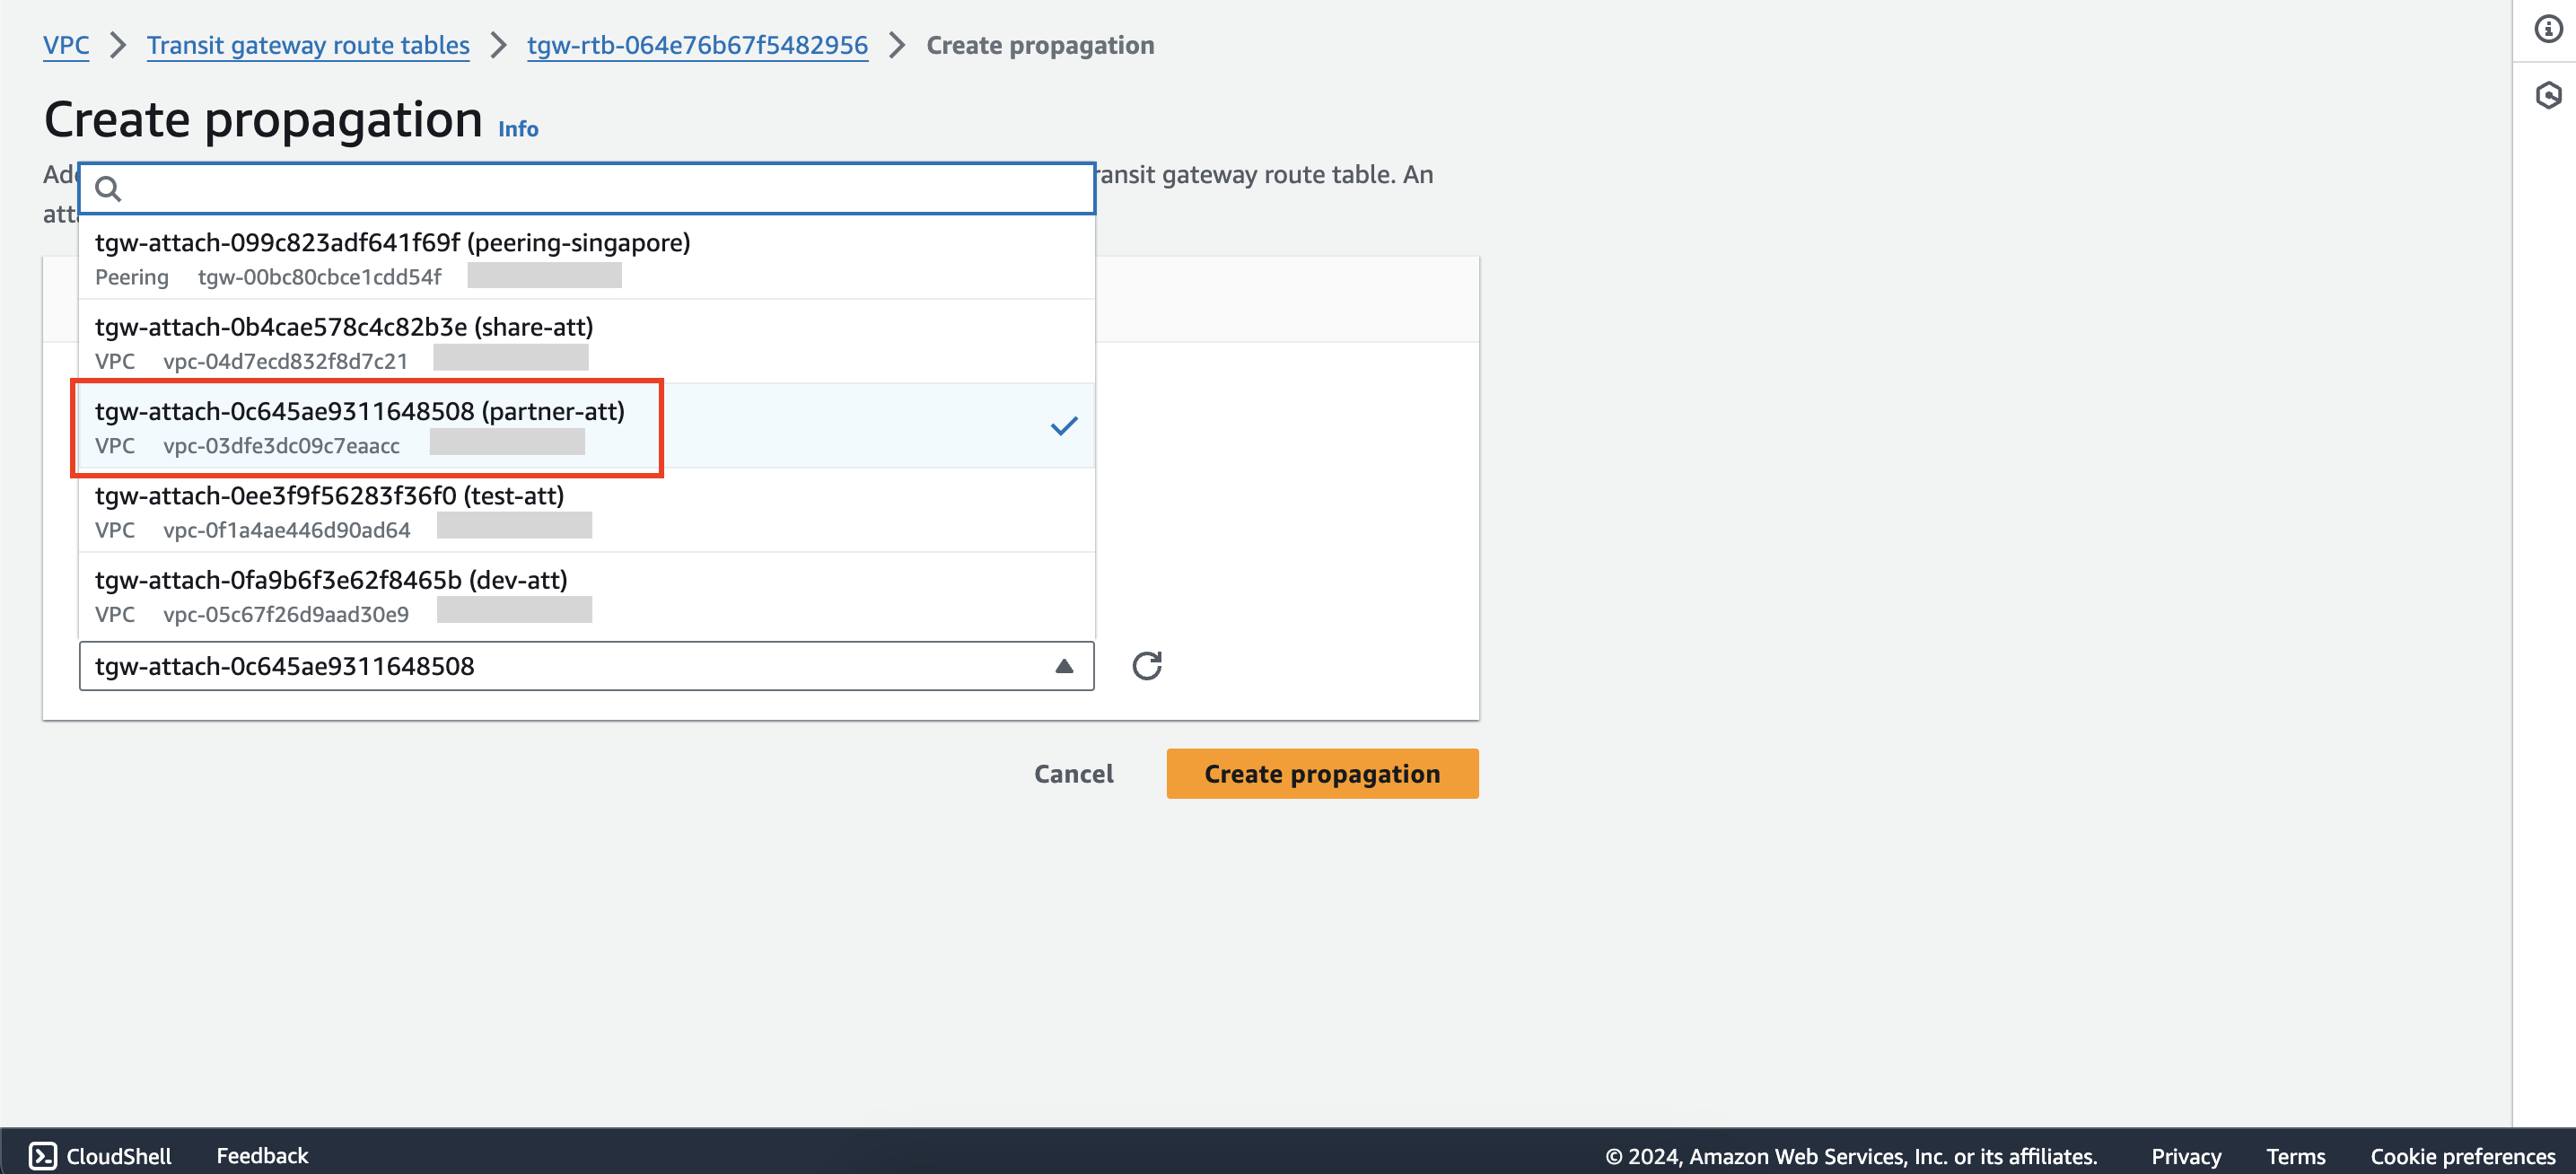The height and width of the screenshot is (1174, 2576).
Task: Open Feedback in the footer
Action: point(262,1155)
